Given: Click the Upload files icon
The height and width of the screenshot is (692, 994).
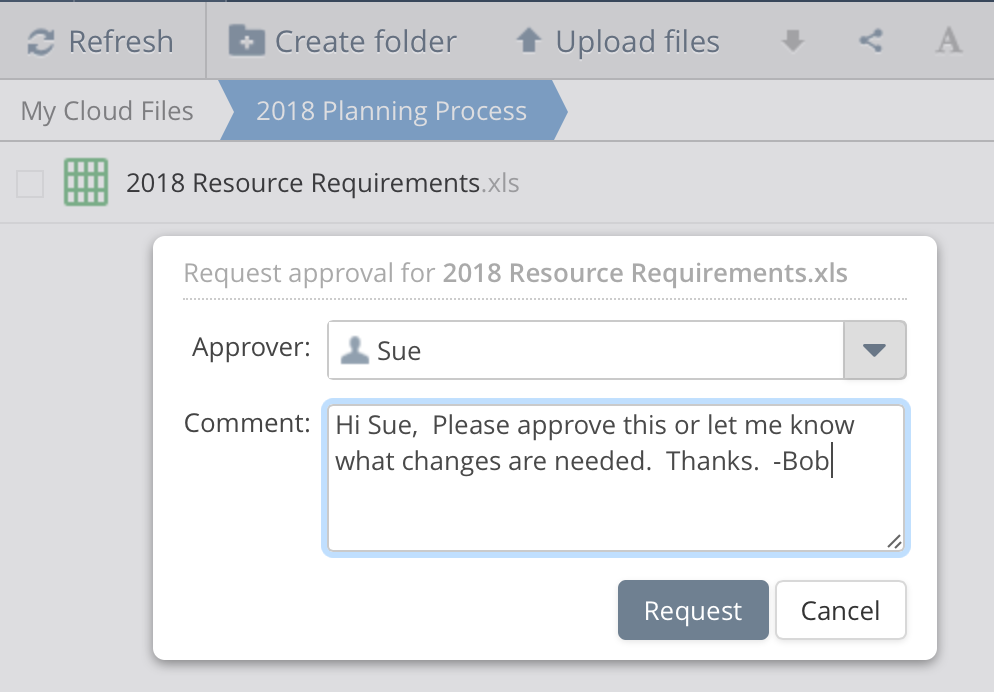Looking at the screenshot, I should (530, 41).
